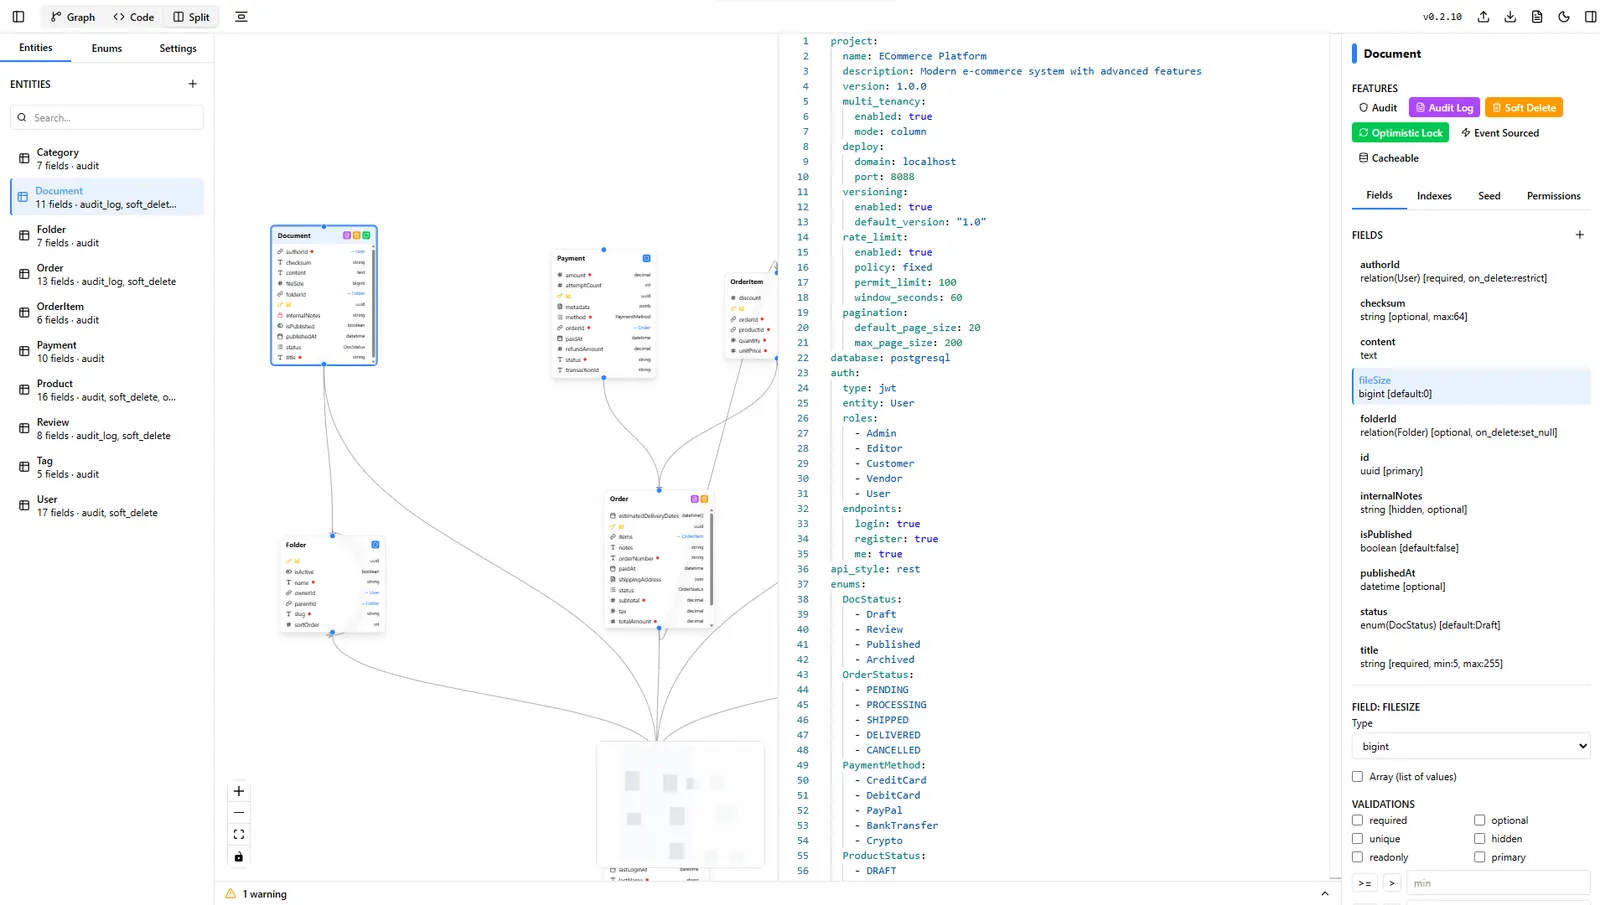Screen dimensions: 1600x905
Task: Check the primary validation checkbox
Action: (x=1480, y=857)
